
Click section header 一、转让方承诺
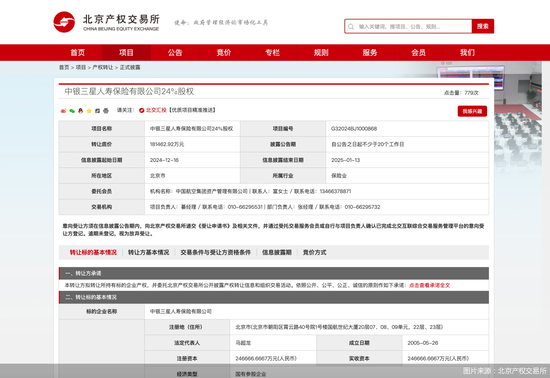[274, 273]
